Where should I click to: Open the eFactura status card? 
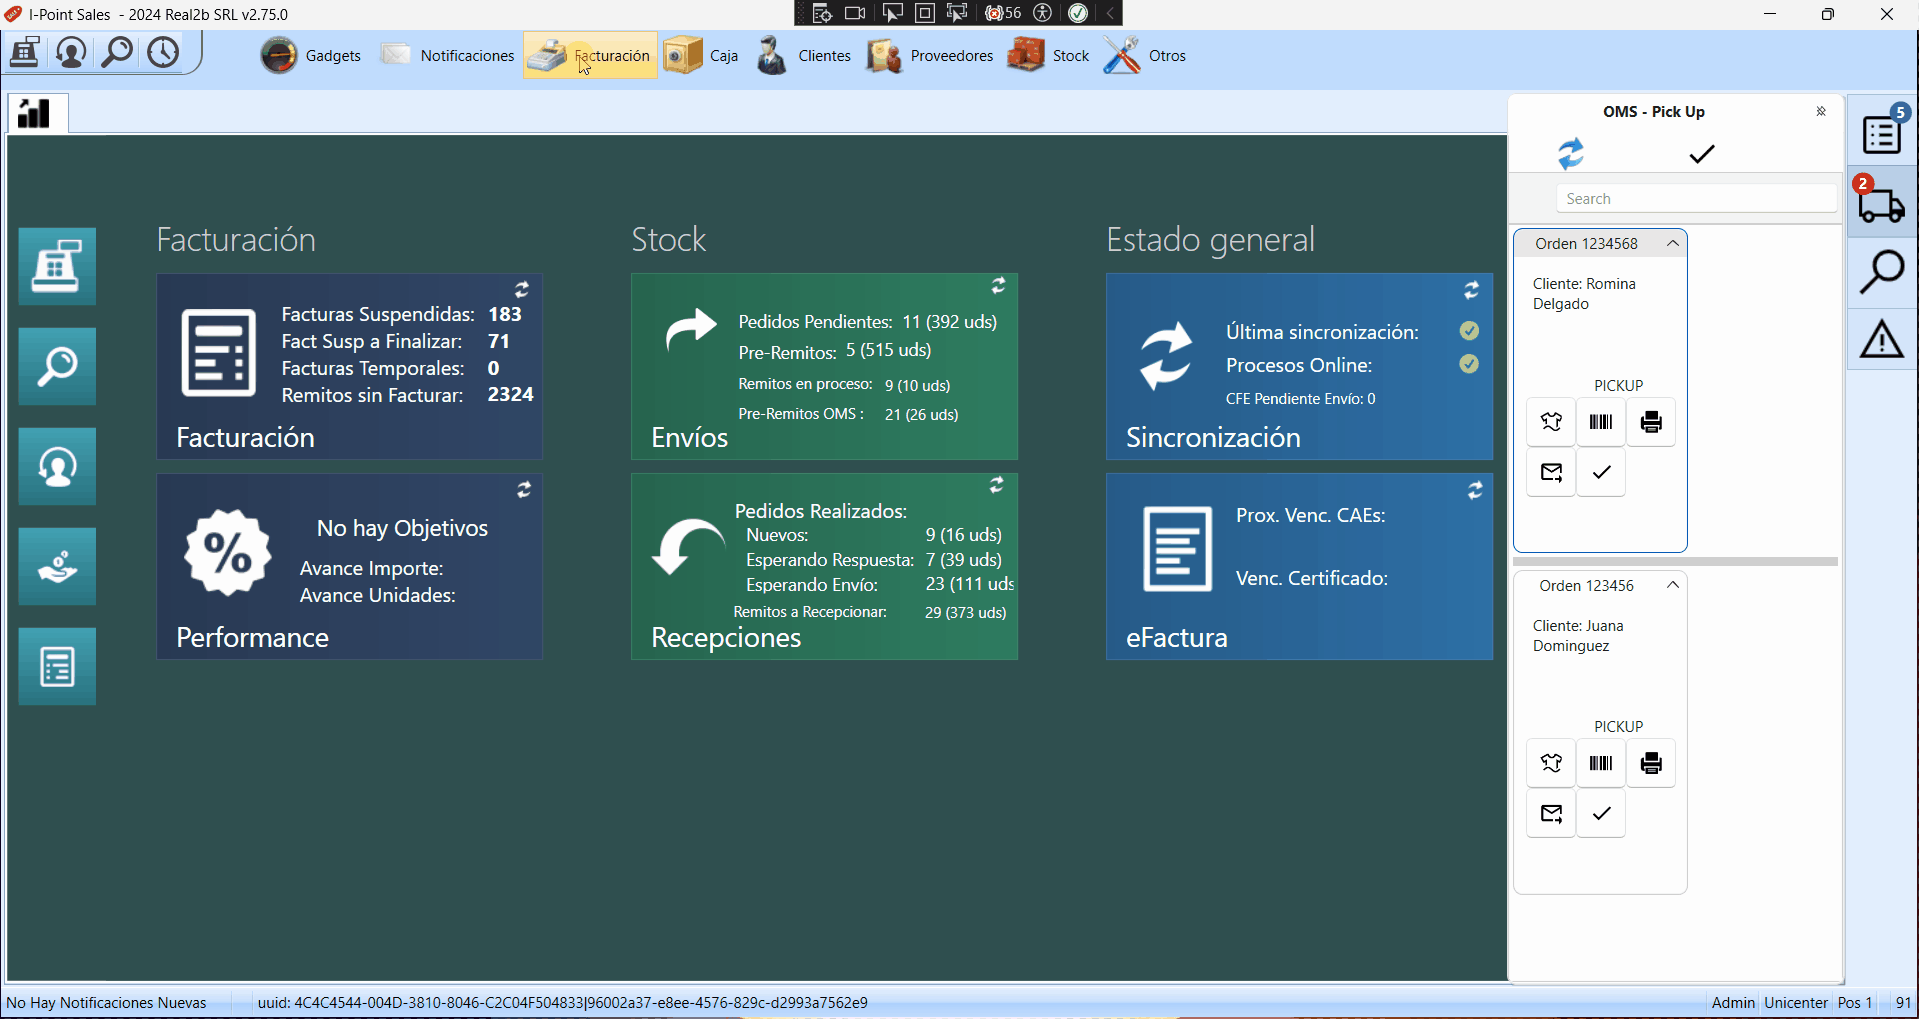1299,567
